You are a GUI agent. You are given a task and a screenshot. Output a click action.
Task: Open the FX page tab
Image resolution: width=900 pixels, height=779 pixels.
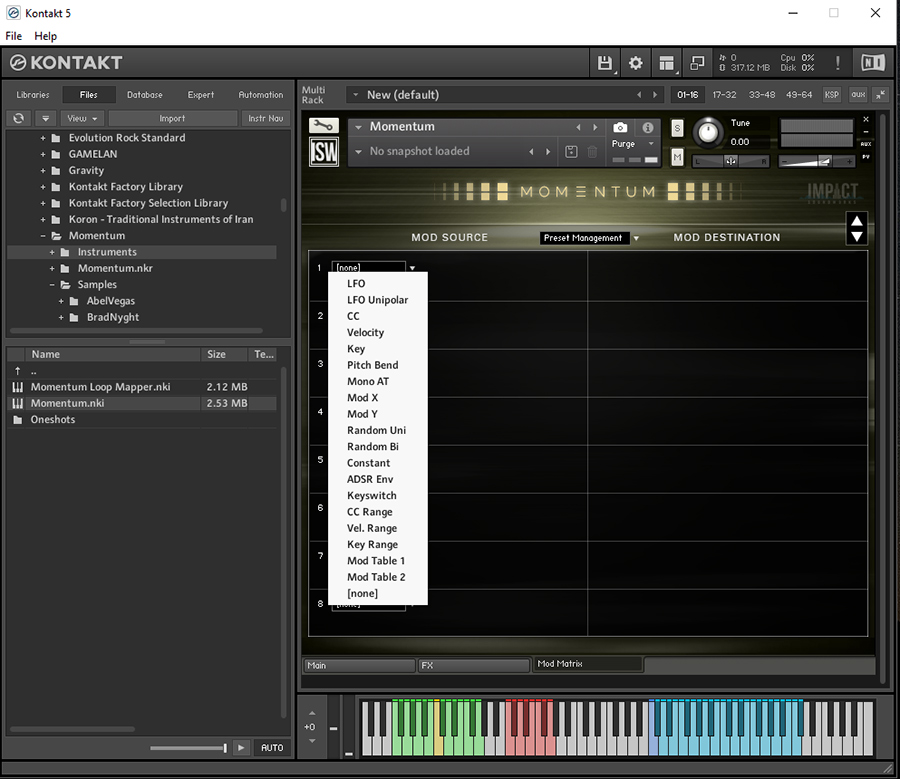click(474, 665)
